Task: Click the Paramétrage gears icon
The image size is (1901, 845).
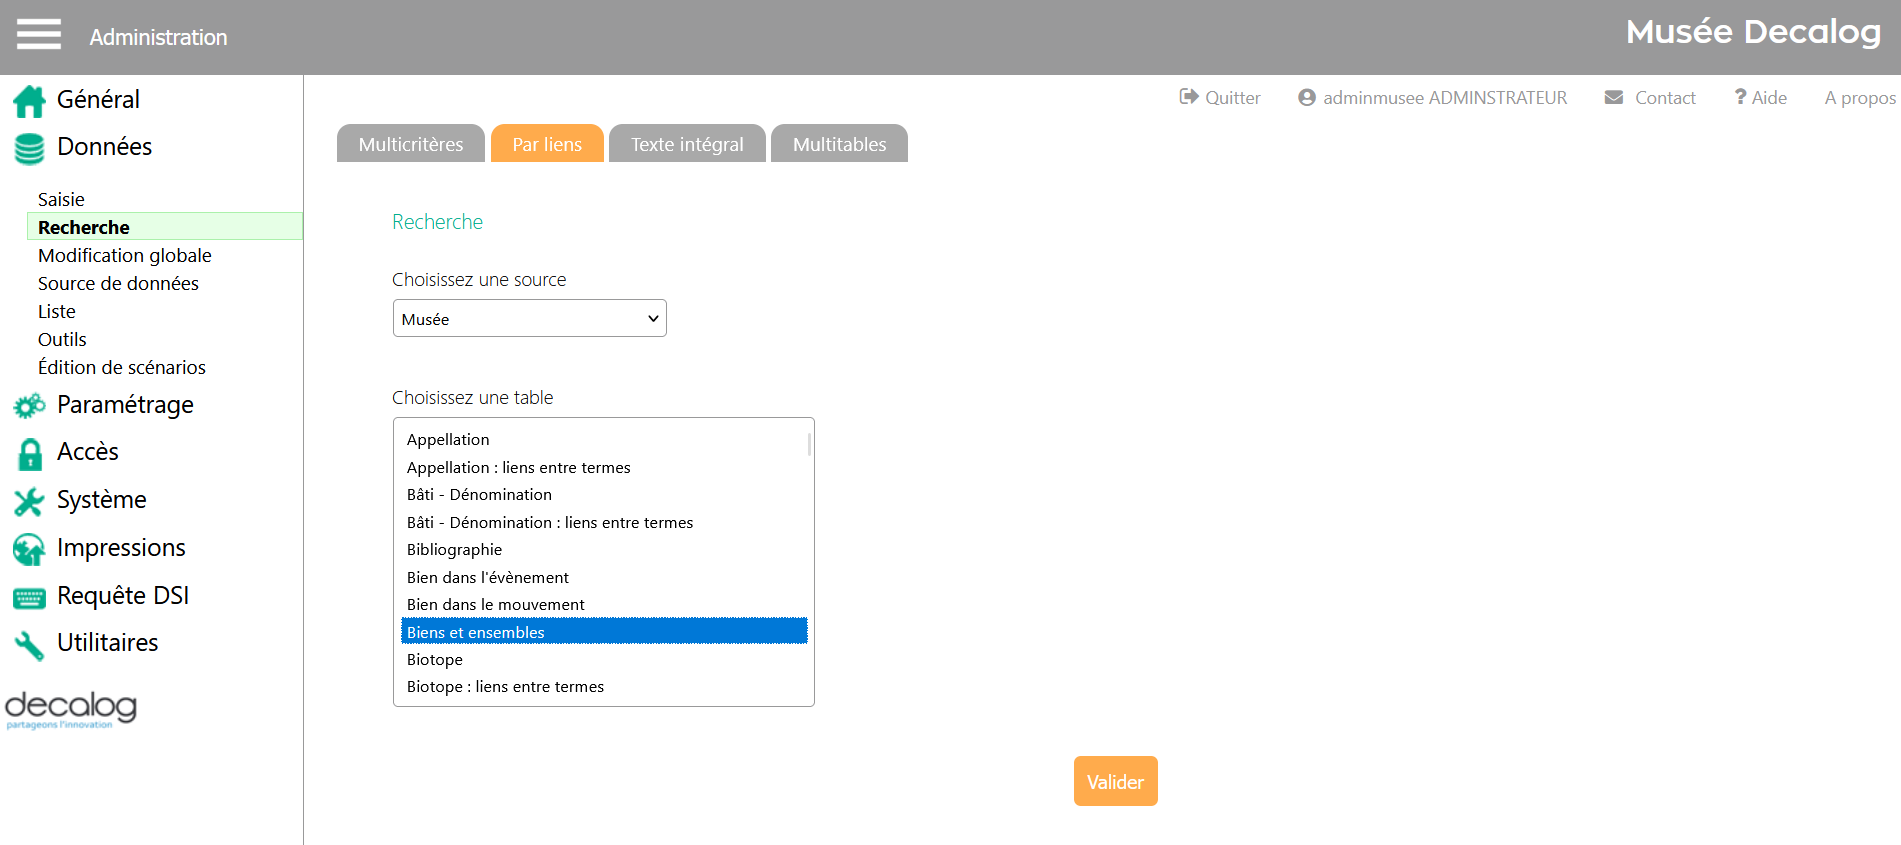Action: [x=29, y=406]
